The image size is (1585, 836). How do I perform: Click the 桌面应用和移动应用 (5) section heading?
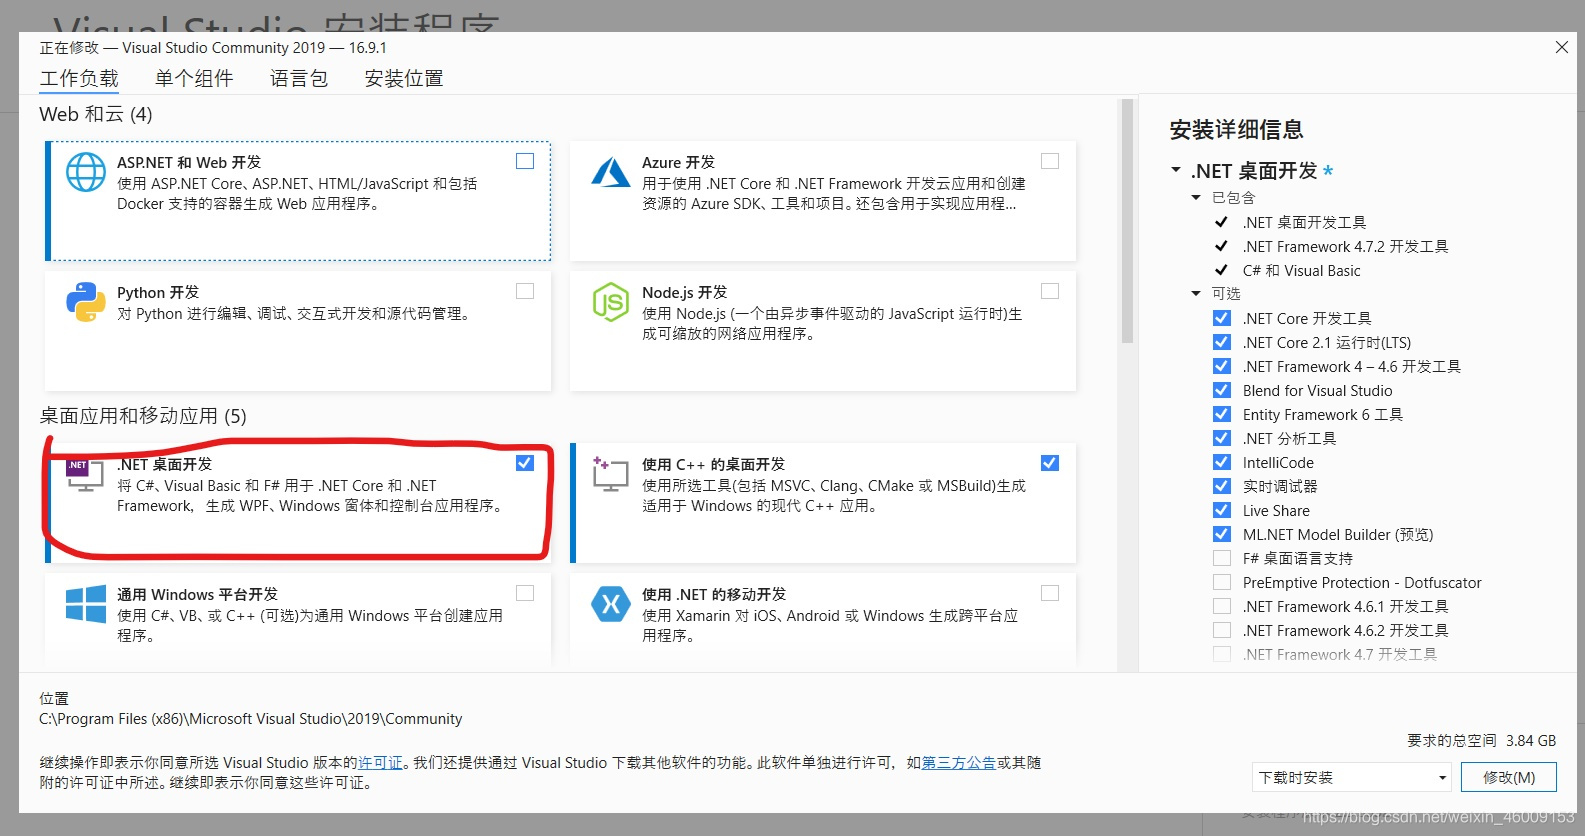coord(143,416)
